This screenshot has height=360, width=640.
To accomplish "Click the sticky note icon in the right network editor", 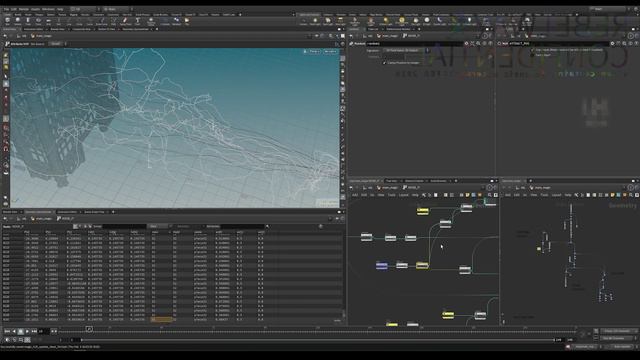I will click(x=612, y=195).
